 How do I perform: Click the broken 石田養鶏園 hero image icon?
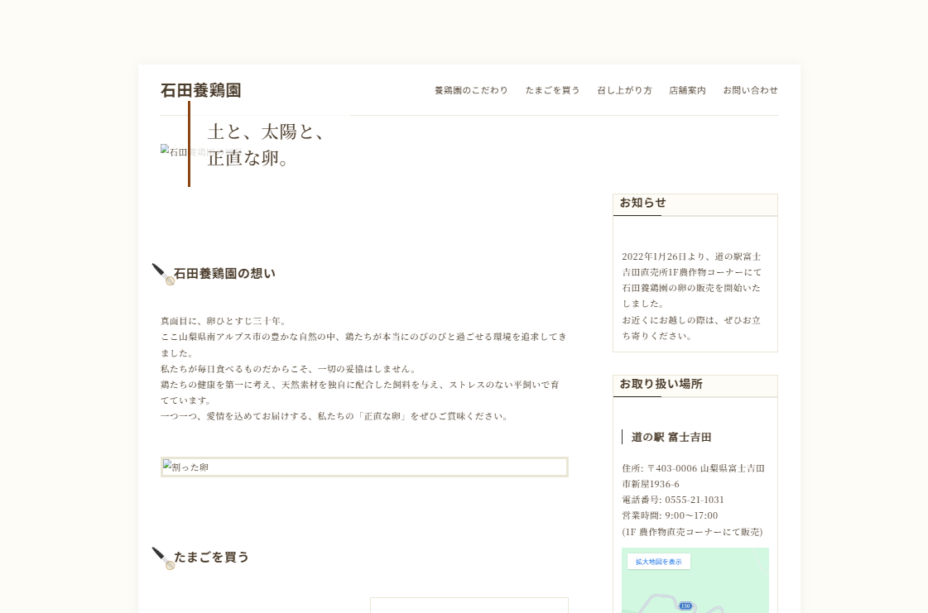pos(166,151)
